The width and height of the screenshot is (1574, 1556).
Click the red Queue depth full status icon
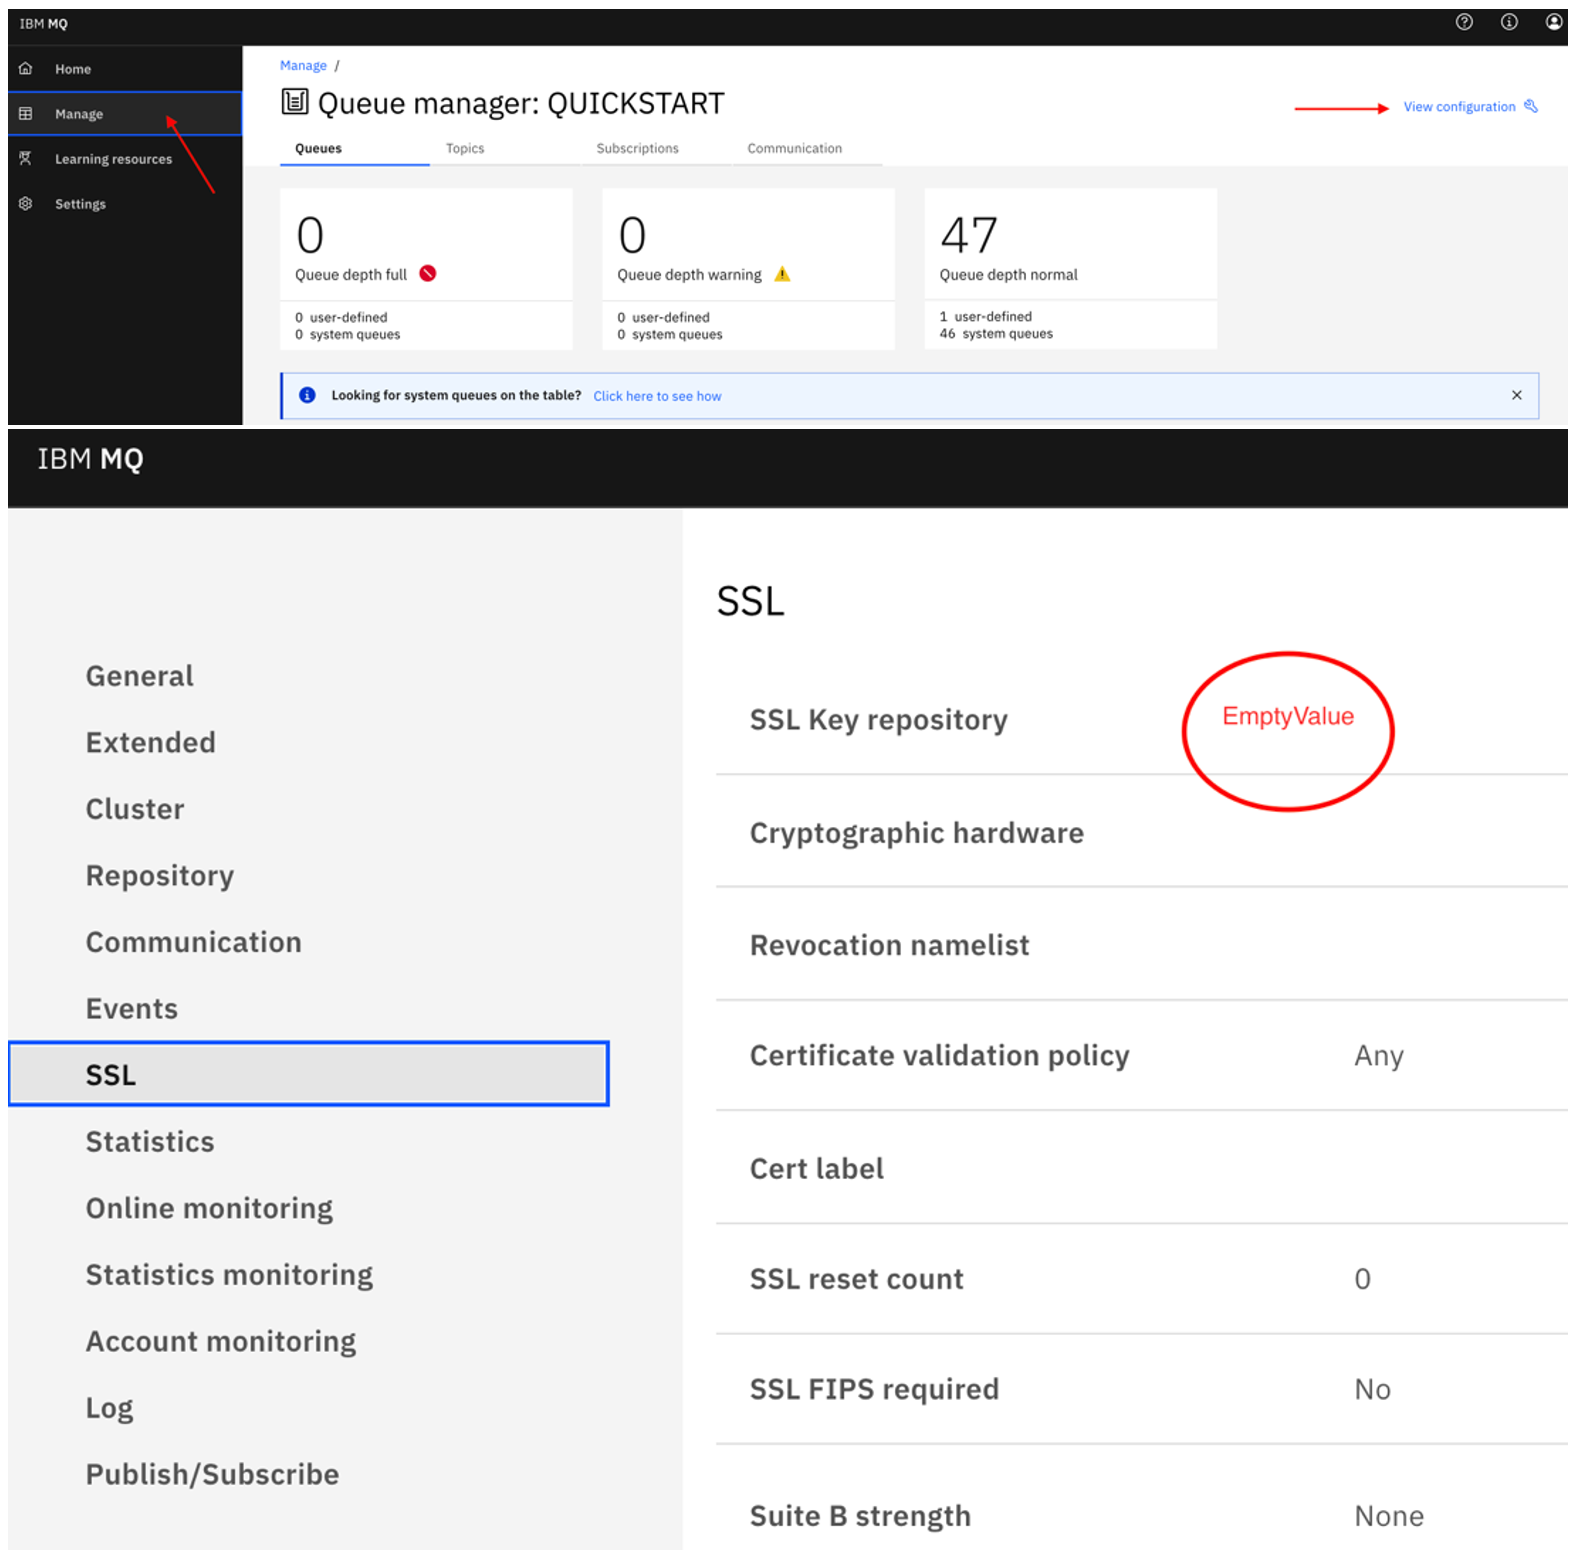(x=428, y=273)
